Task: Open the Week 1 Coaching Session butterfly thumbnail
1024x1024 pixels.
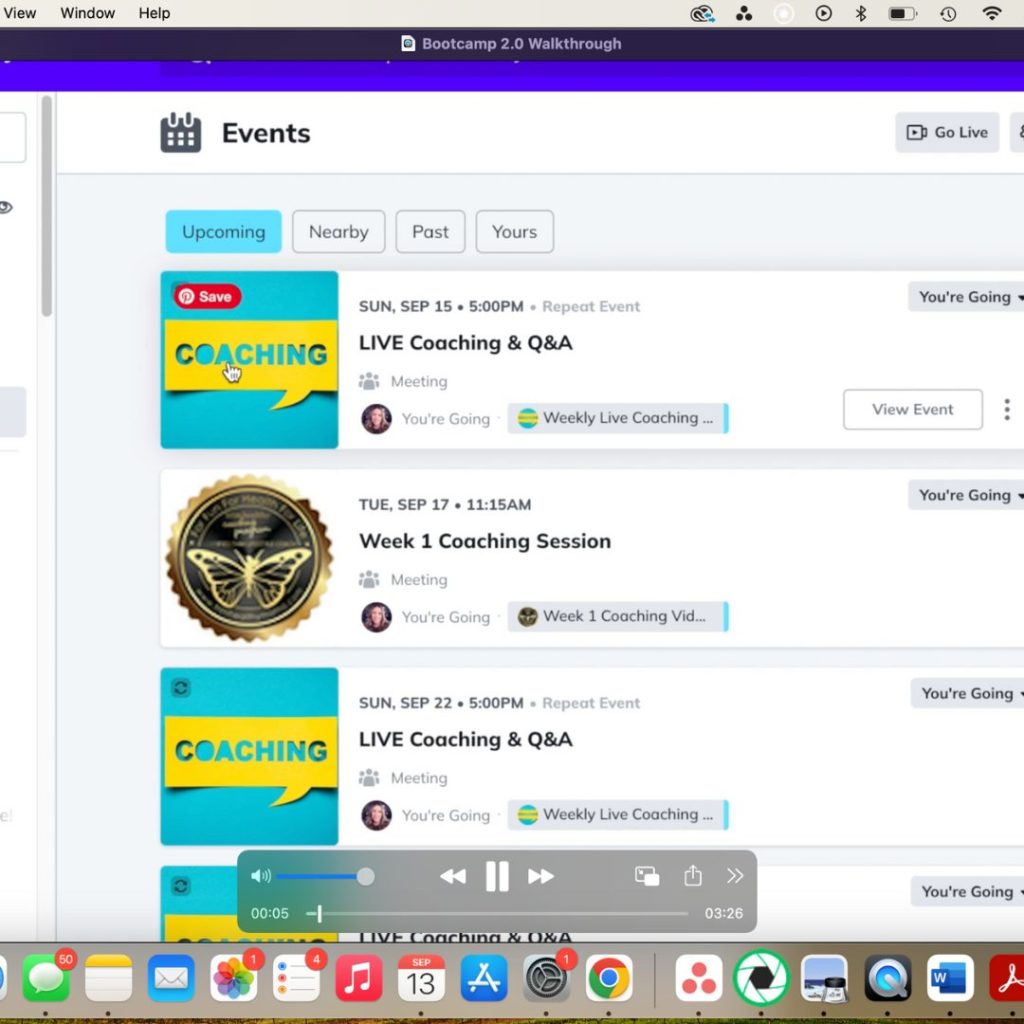Action: (x=249, y=558)
